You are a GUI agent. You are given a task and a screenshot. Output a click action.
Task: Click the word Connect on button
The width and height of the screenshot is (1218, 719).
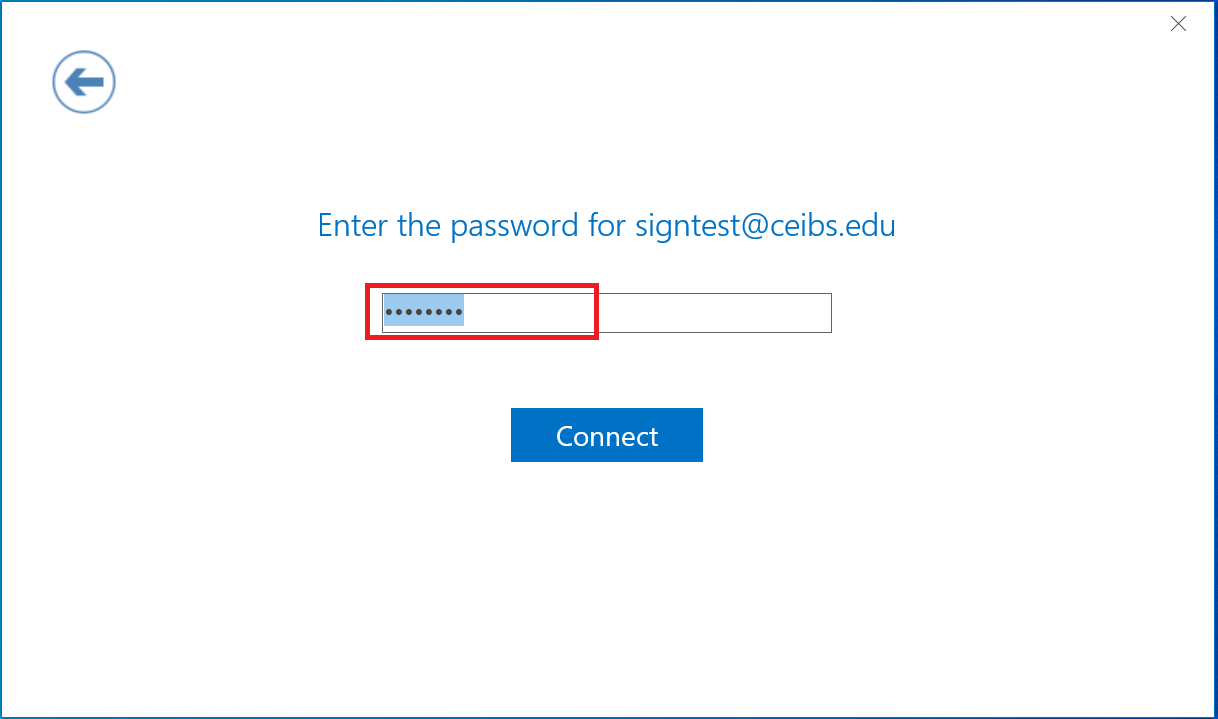click(x=607, y=436)
